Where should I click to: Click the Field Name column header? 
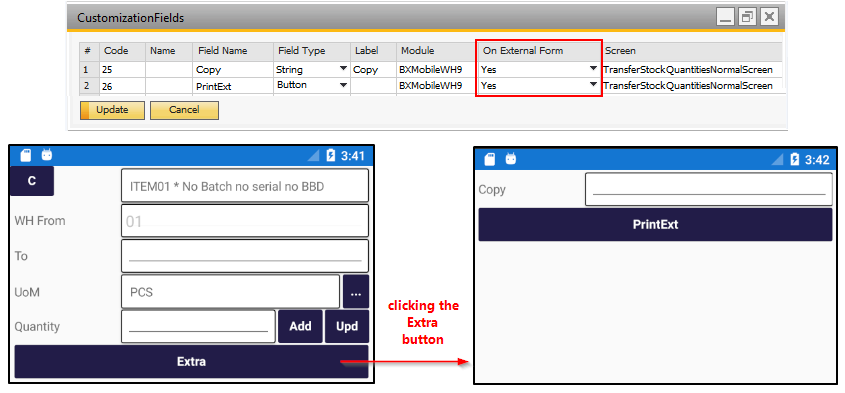pyautogui.click(x=233, y=51)
